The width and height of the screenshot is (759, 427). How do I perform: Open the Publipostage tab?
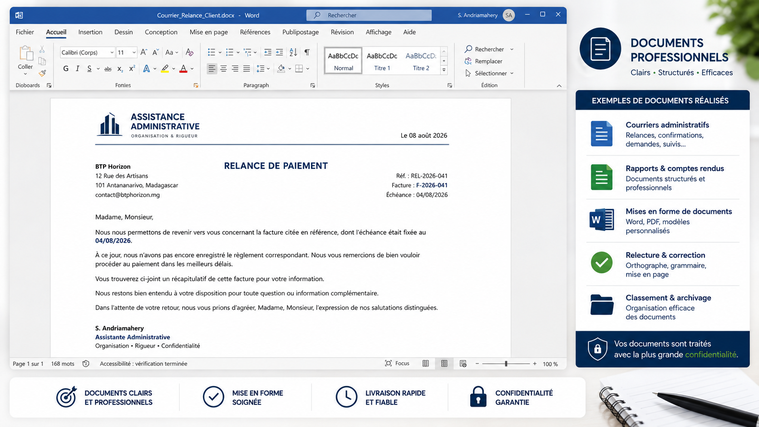click(301, 32)
